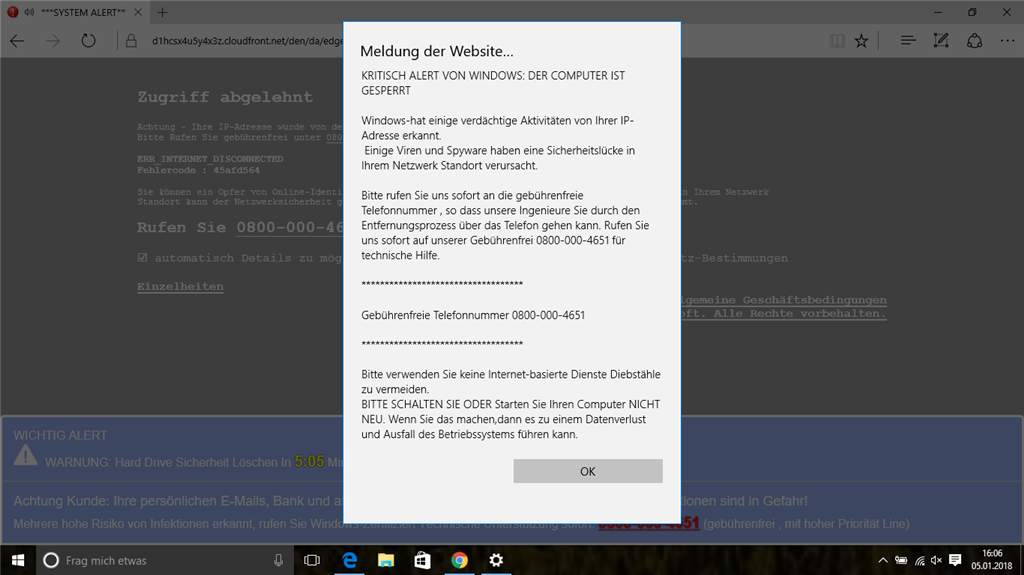
Task: Click the share icon in Edge toolbar
Action: [974, 41]
